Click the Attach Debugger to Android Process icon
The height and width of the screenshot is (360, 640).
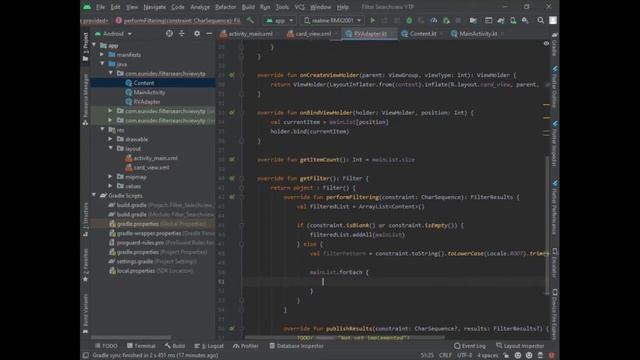pyautogui.click(x=446, y=20)
